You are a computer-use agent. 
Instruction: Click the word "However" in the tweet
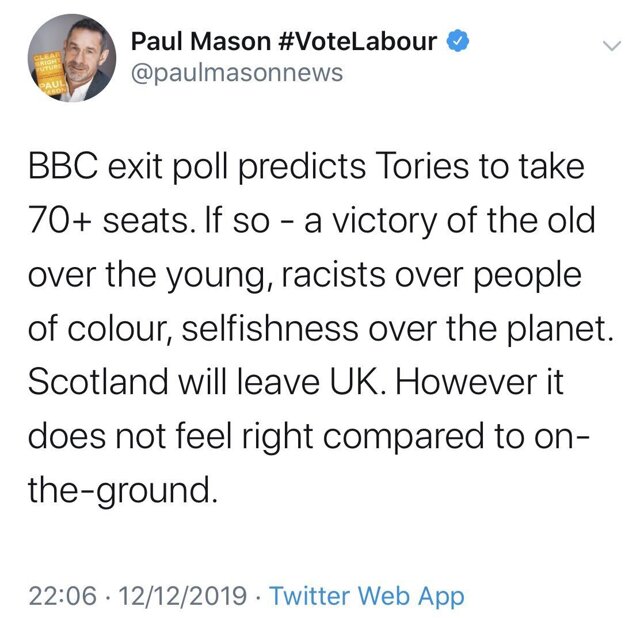click(x=466, y=382)
